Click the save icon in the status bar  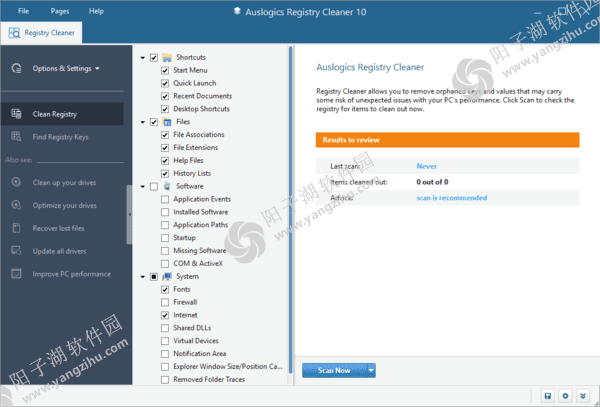pos(548,396)
